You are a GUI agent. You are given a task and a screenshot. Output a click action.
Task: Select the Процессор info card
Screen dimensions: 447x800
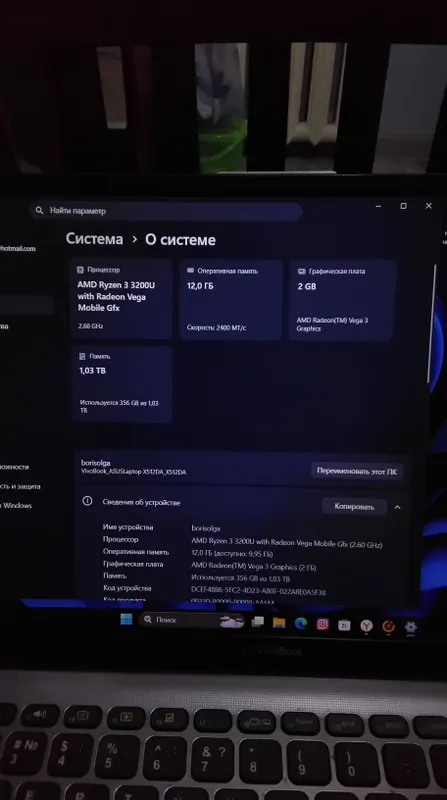click(x=122, y=298)
